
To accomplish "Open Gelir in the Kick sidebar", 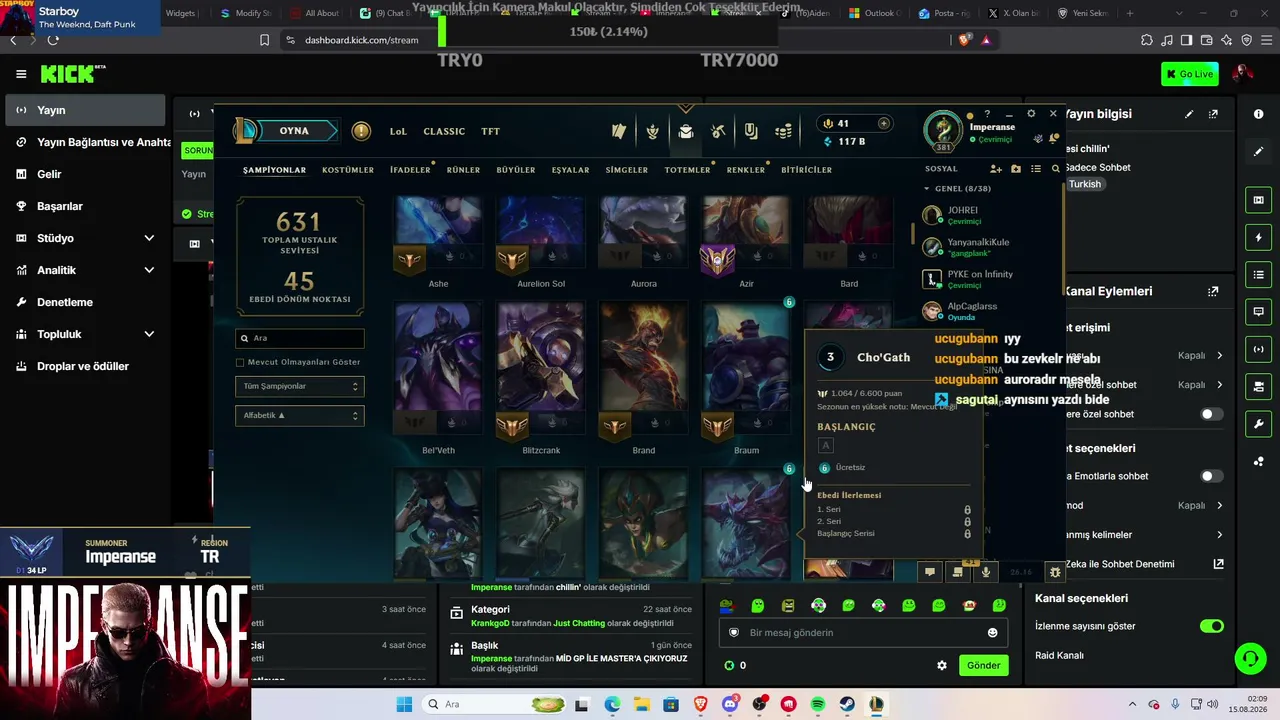I will coord(85,174).
